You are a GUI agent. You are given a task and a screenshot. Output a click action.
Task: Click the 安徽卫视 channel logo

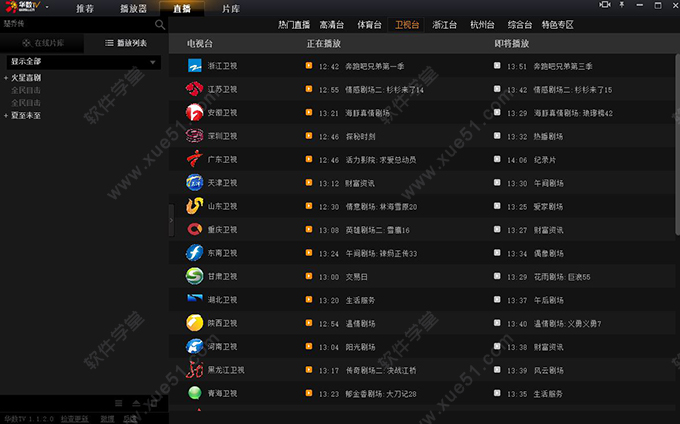(x=194, y=112)
